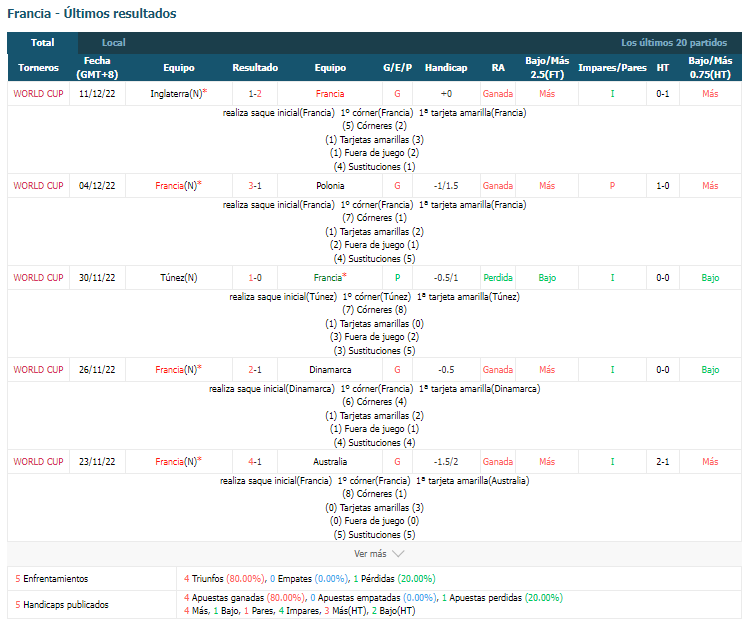Viewport: 753px width, 627px height.
Task: Click the Handicap column header
Action: (446, 68)
